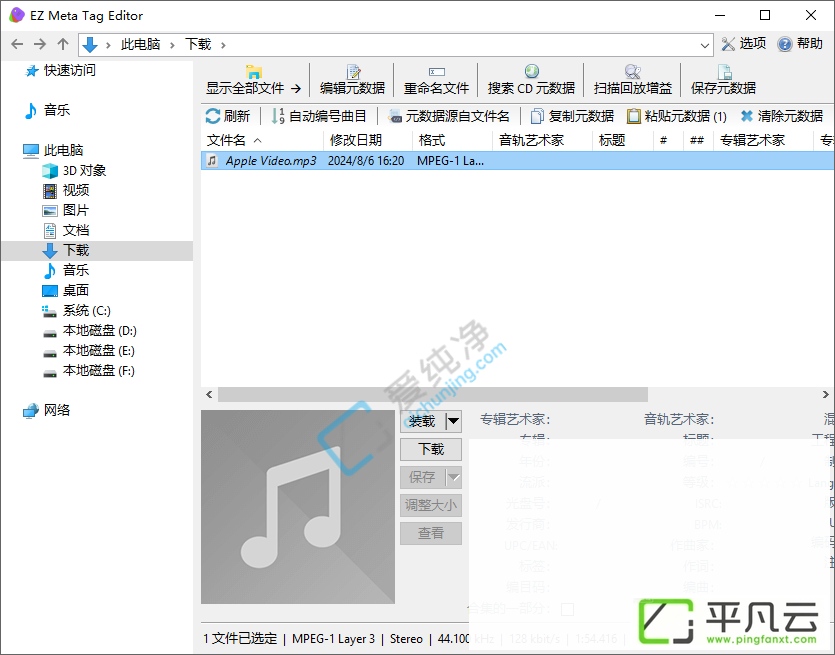Click 重命名文件 toolbar button

pos(436,79)
